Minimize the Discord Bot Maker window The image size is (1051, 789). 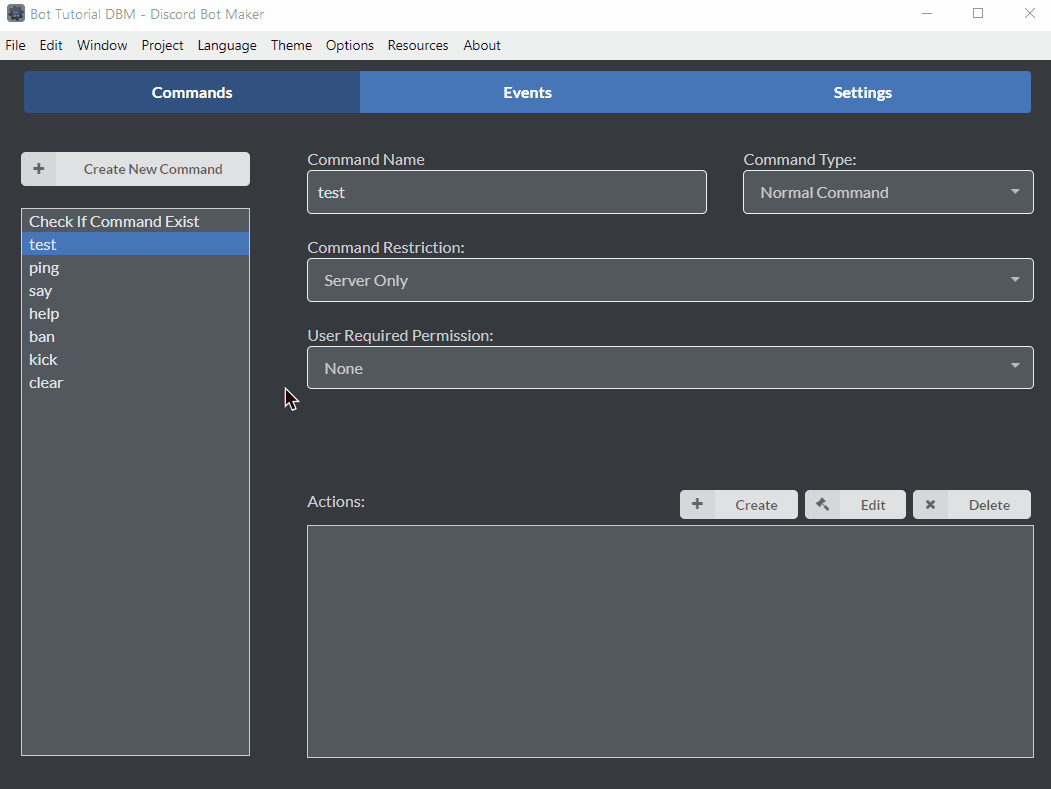[x=927, y=13]
